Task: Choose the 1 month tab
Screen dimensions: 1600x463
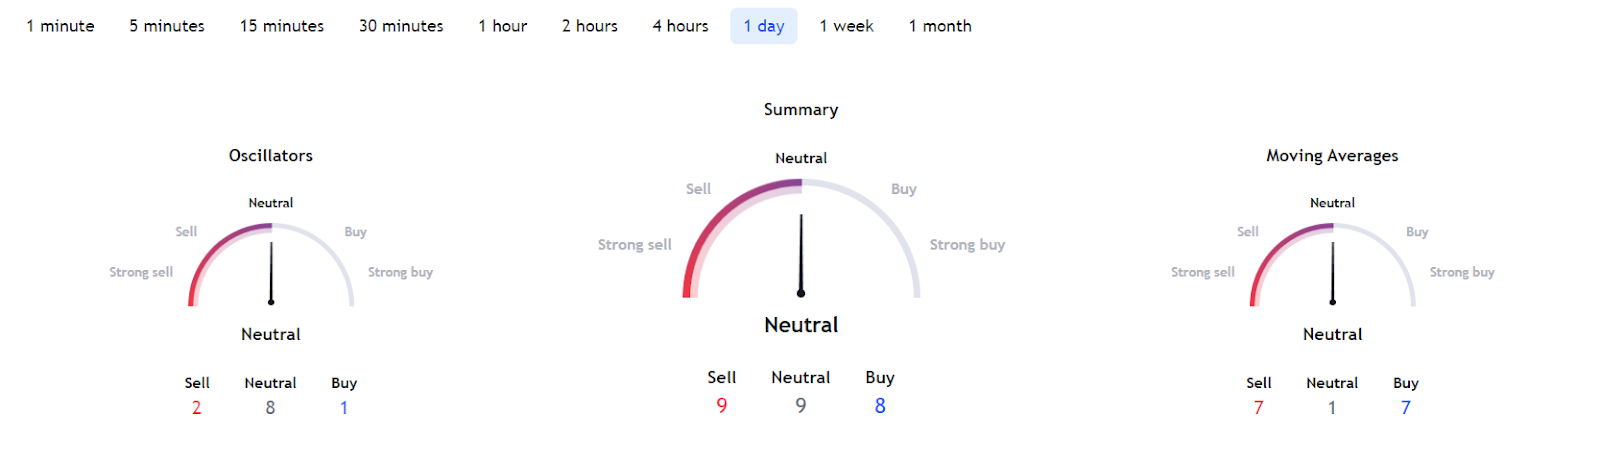Action: point(940,26)
